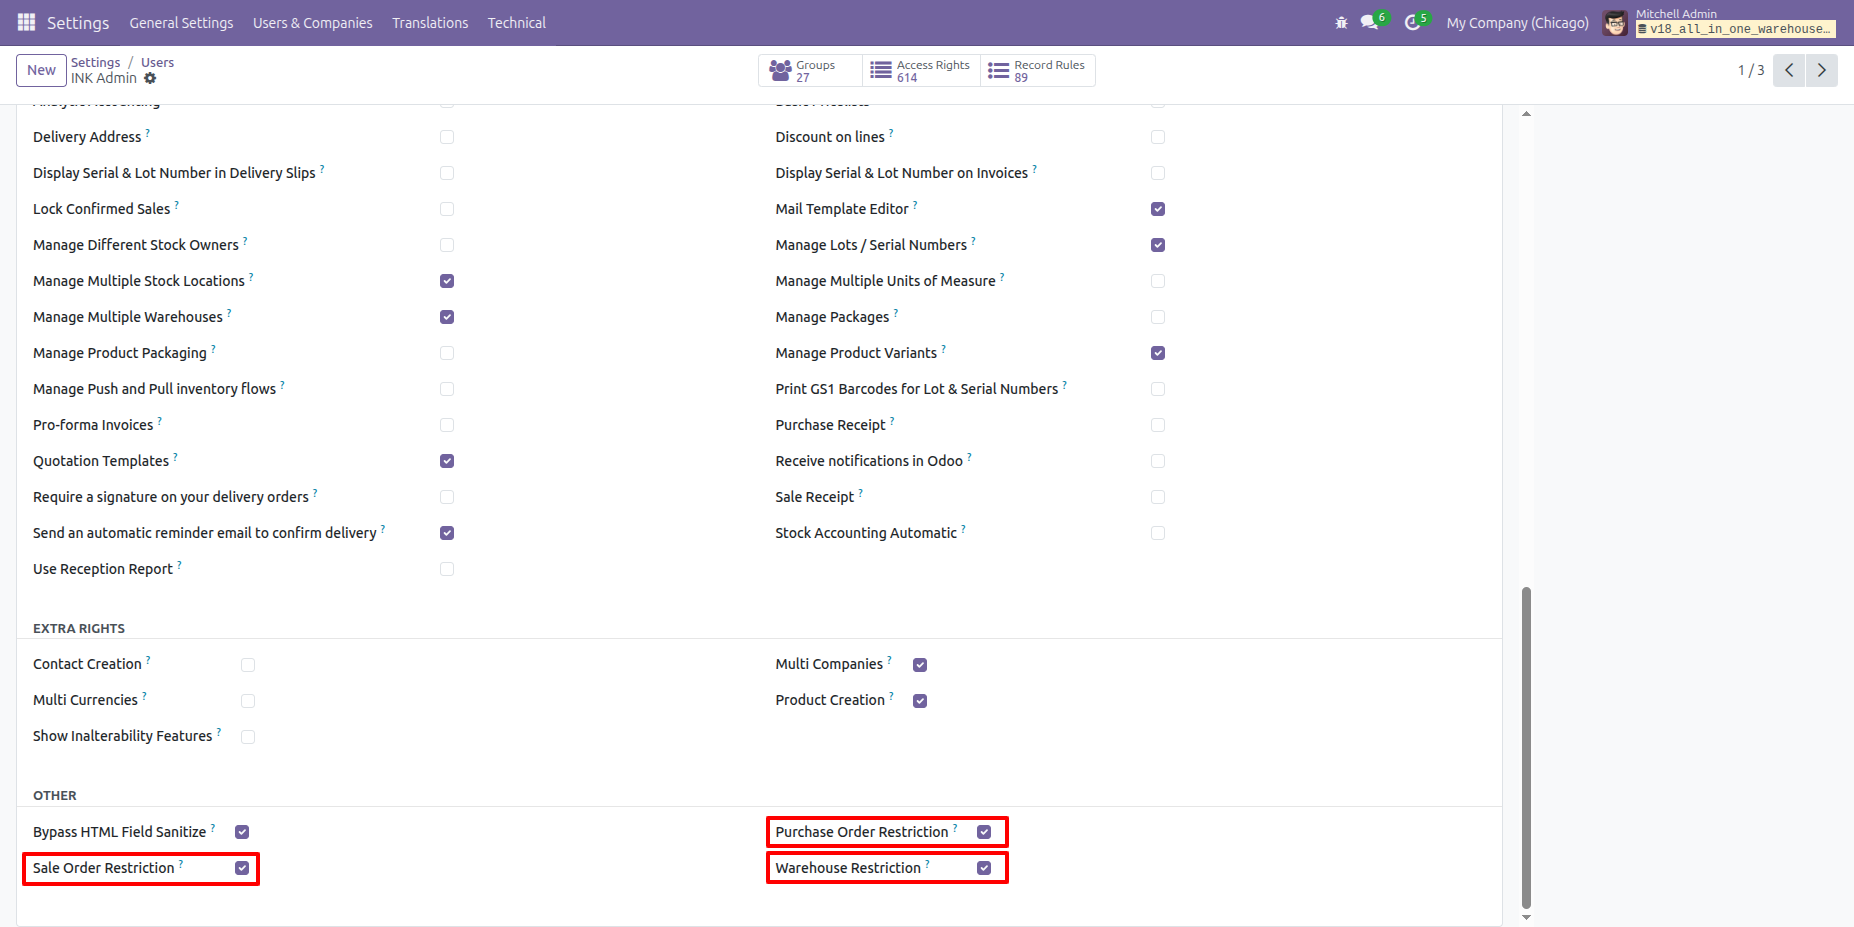Show help icon next to Sale Order Restriction
1854x927 pixels.
point(181,863)
